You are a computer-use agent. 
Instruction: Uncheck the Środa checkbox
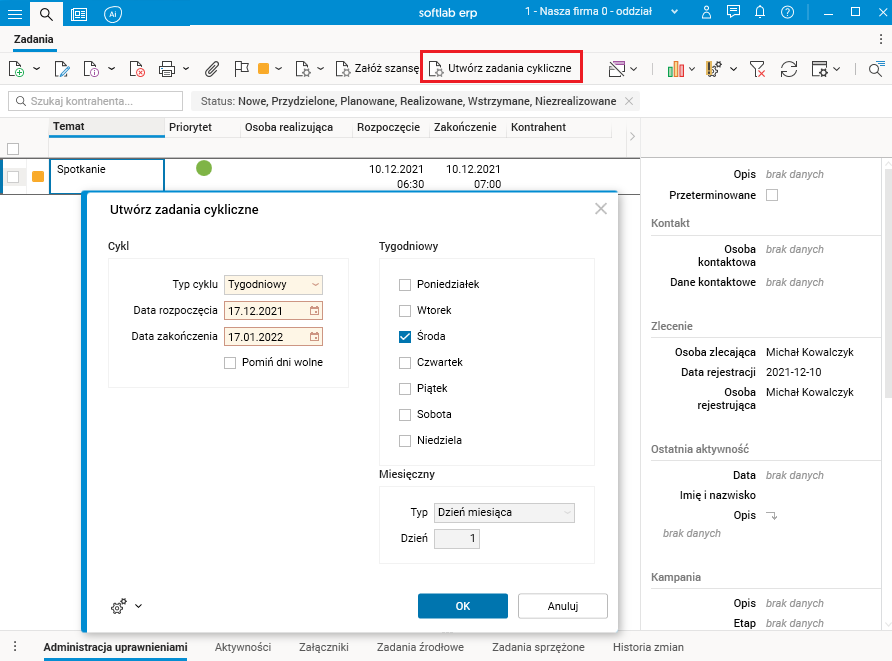tap(405, 337)
